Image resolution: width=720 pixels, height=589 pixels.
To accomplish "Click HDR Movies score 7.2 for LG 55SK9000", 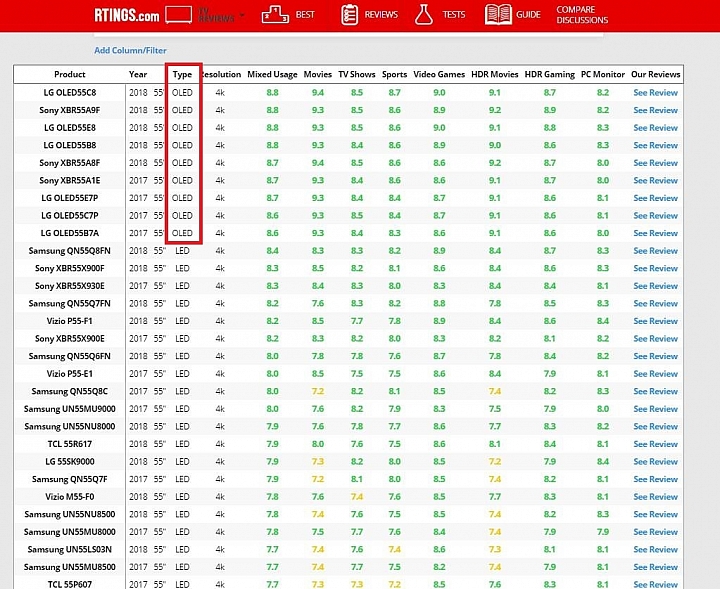I will pyautogui.click(x=495, y=462).
